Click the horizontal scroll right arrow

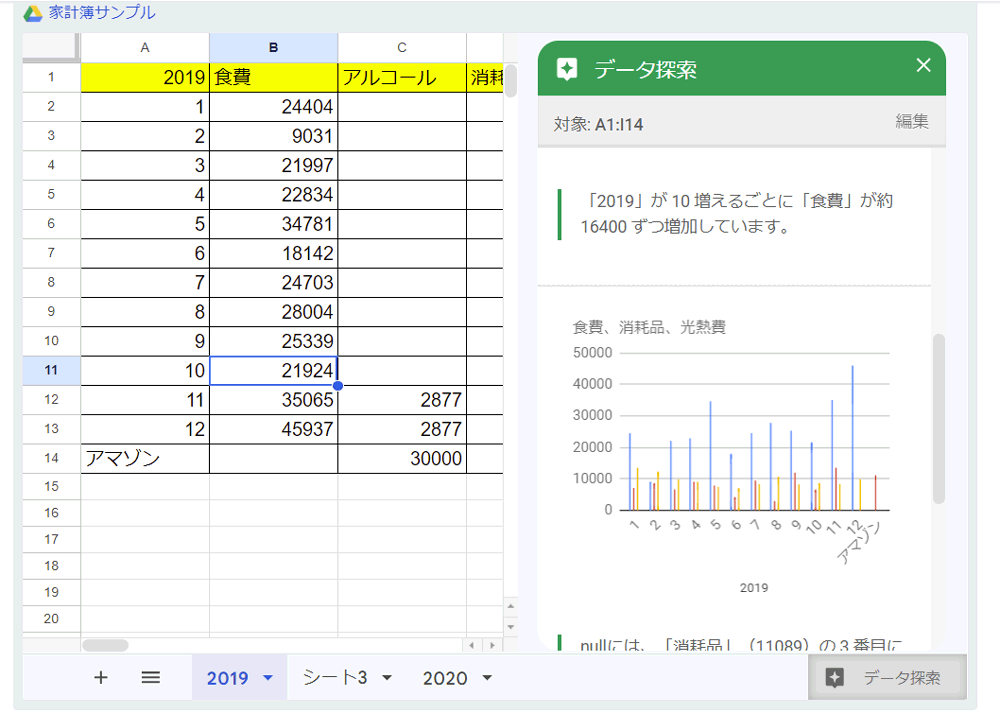coord(492,645)
